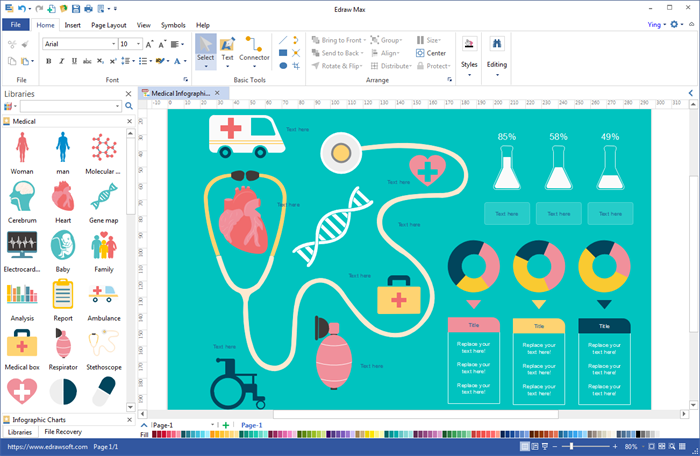Viewport: 700px width, 456px height.
Task: Activate the Text tool
Action: (x=228, y=52)
